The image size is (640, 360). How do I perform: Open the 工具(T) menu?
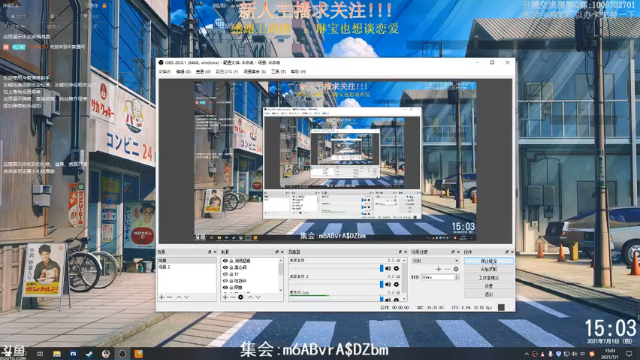278,72
